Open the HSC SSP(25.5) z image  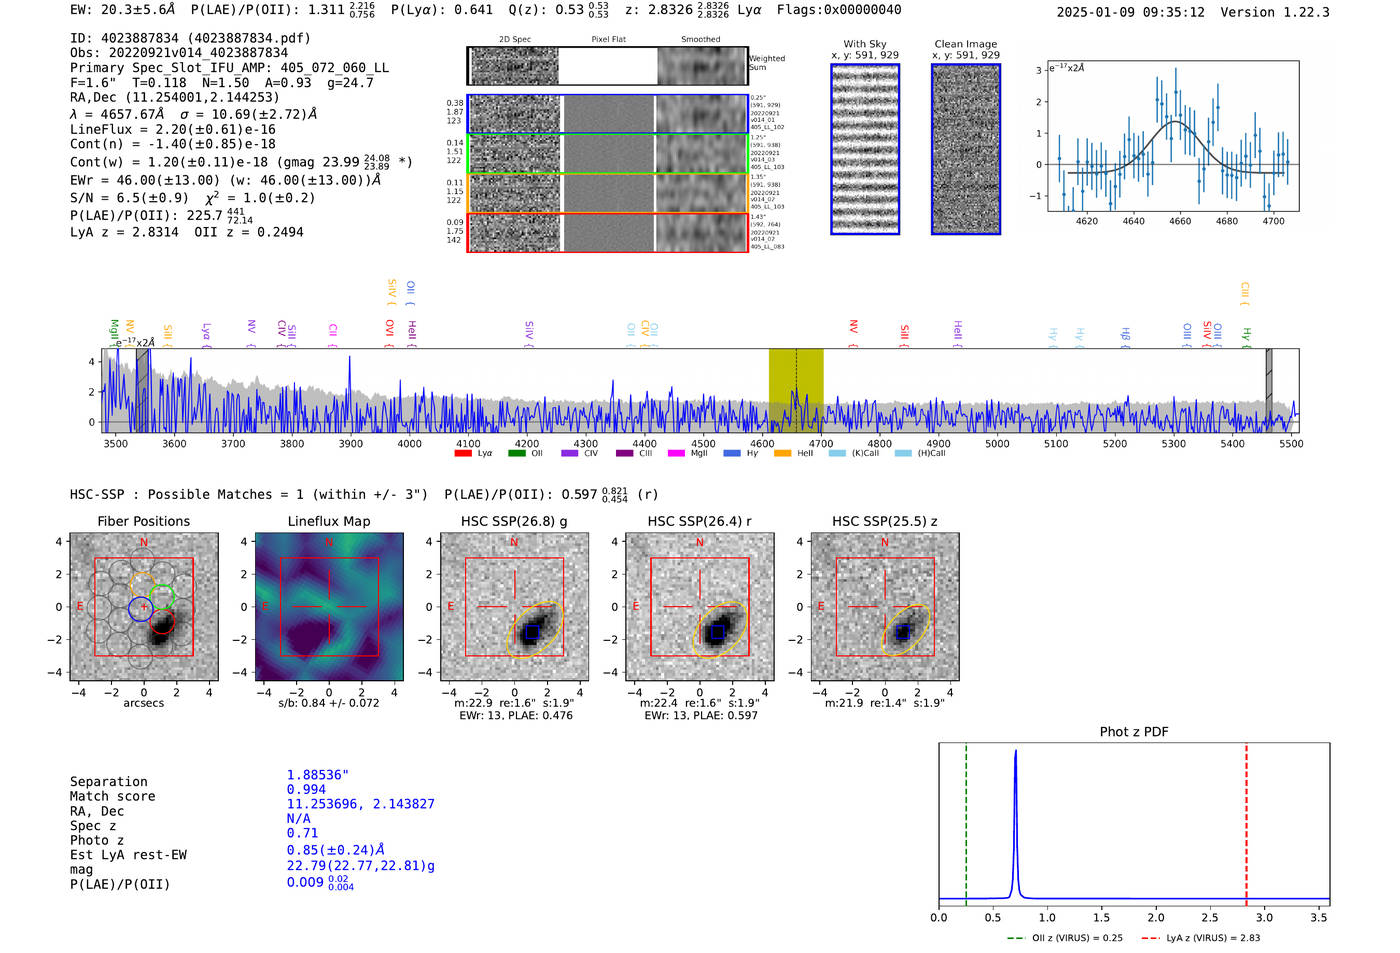tap(885, 607)
